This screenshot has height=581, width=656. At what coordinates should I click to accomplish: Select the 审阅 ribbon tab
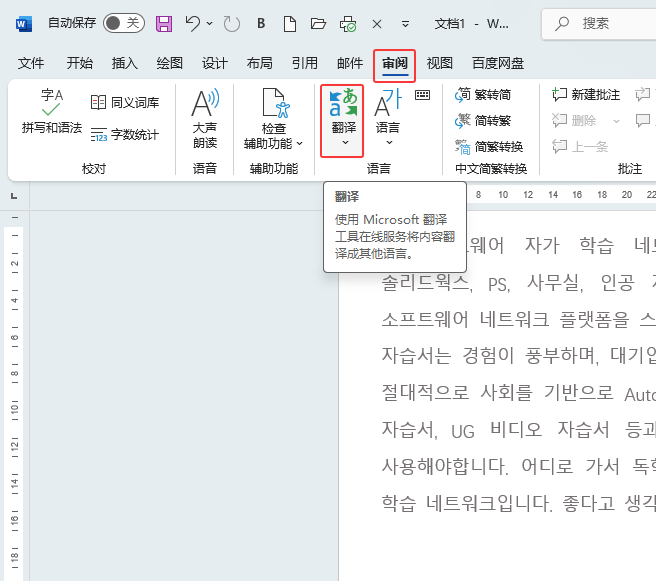coord(395,64)
